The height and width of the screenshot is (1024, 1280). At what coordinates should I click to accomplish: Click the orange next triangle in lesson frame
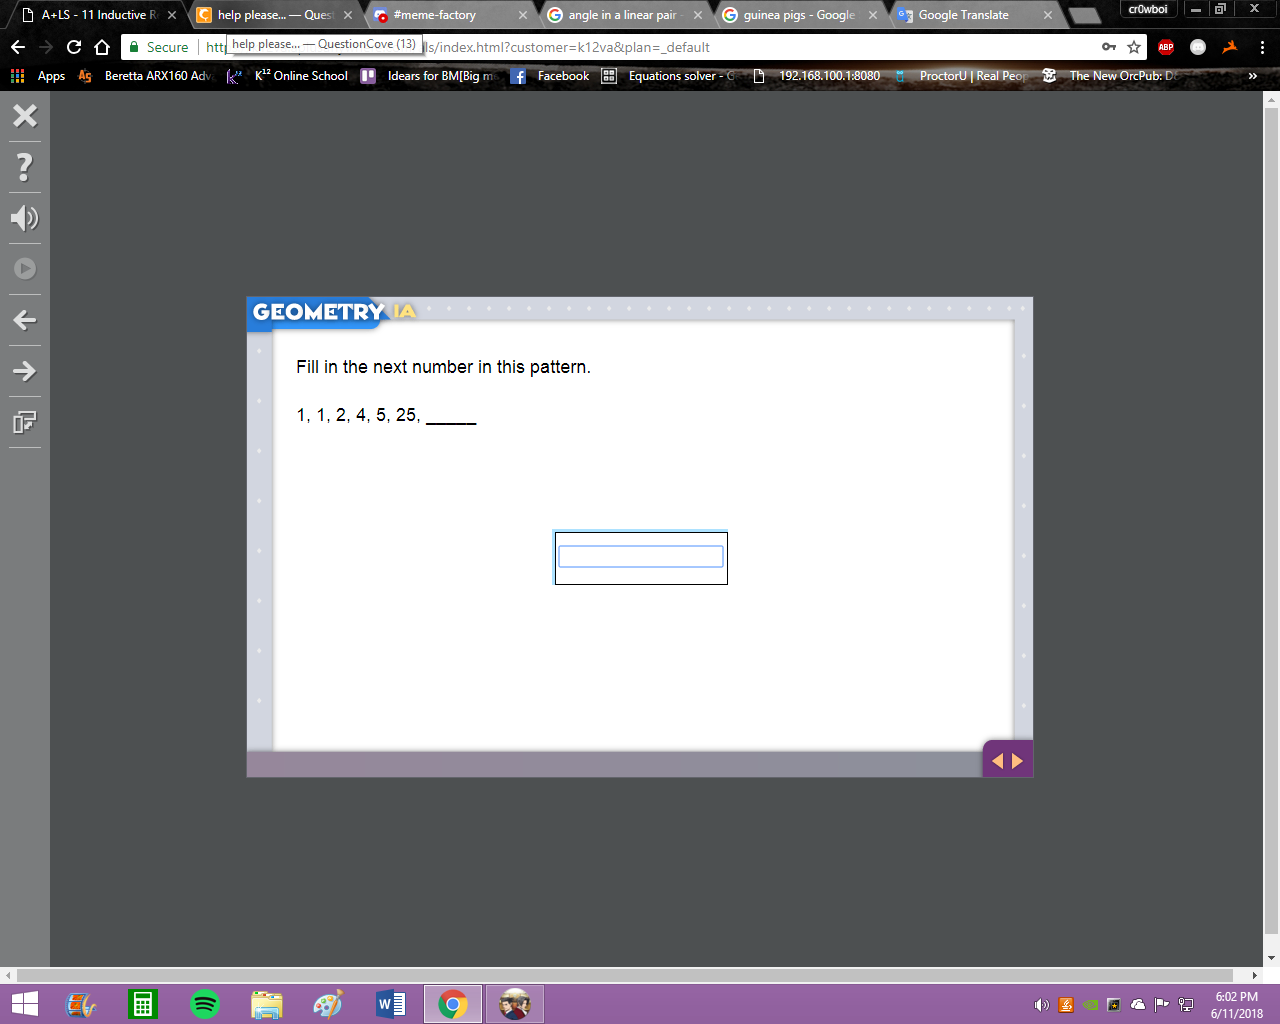pos(1018,761)
